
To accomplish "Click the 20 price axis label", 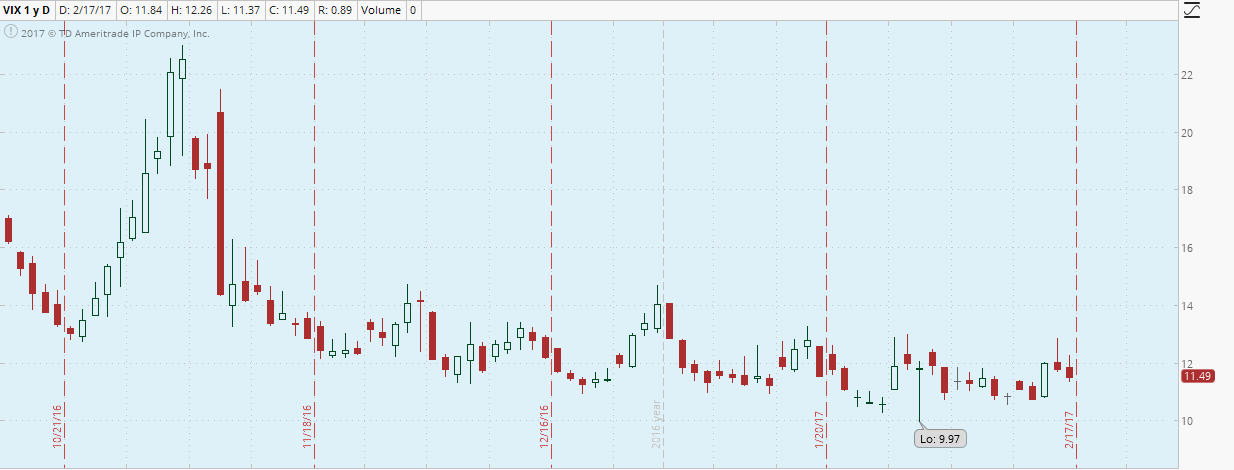I will [1189, 133].
